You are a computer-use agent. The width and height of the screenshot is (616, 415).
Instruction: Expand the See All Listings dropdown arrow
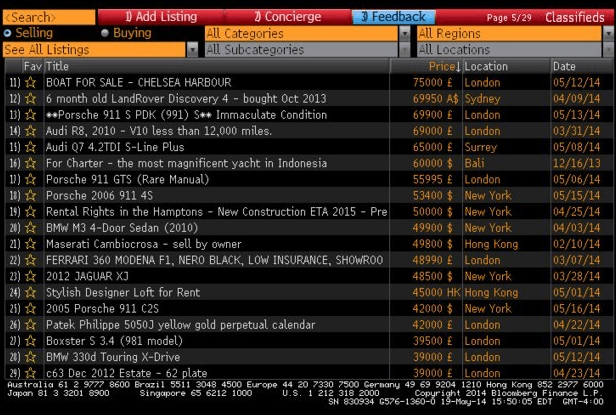coord(192,50)
